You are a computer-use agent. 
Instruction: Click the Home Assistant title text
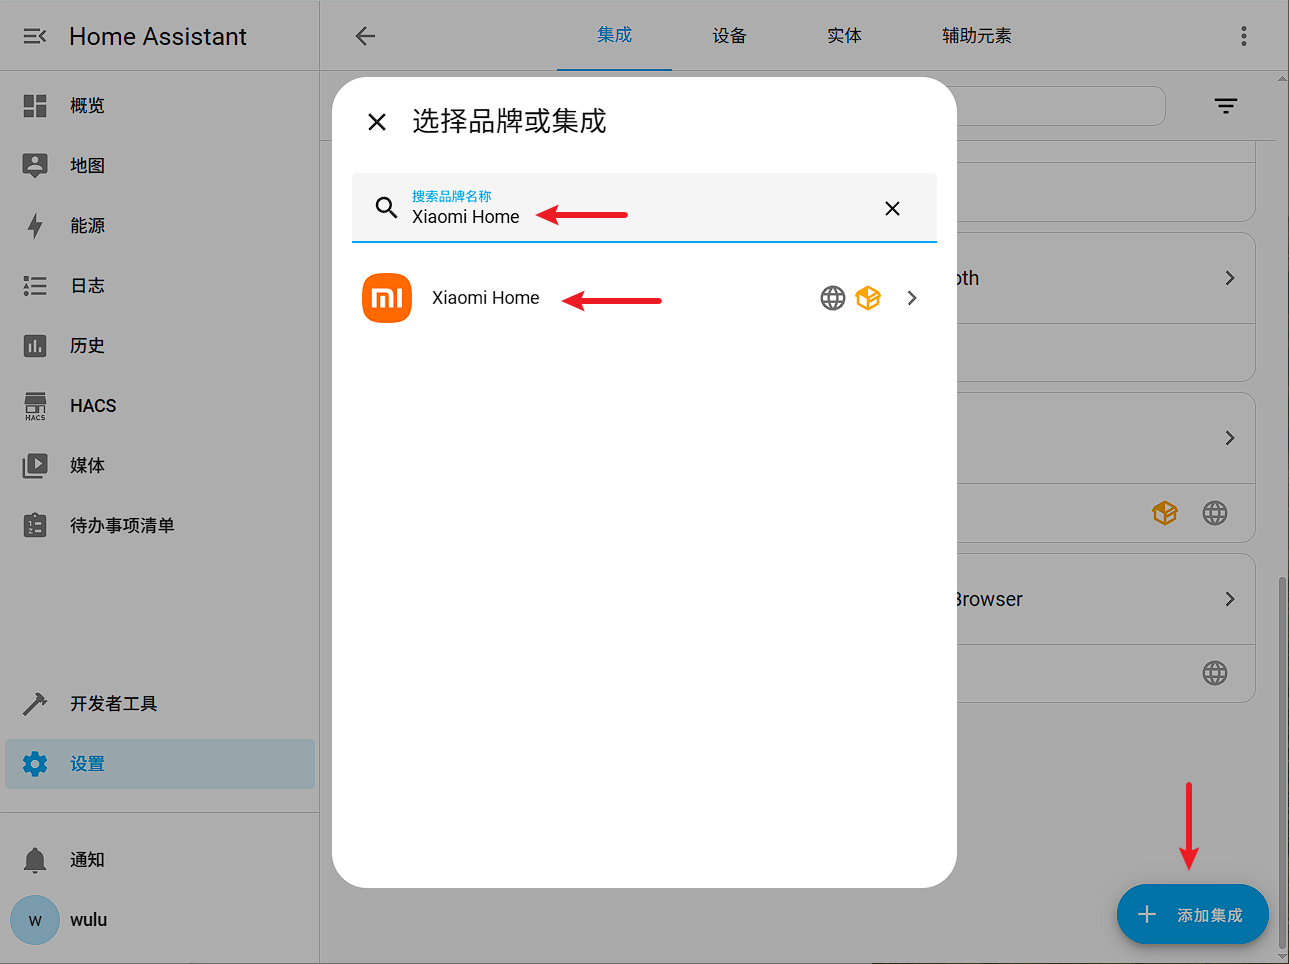click(158, 36)
